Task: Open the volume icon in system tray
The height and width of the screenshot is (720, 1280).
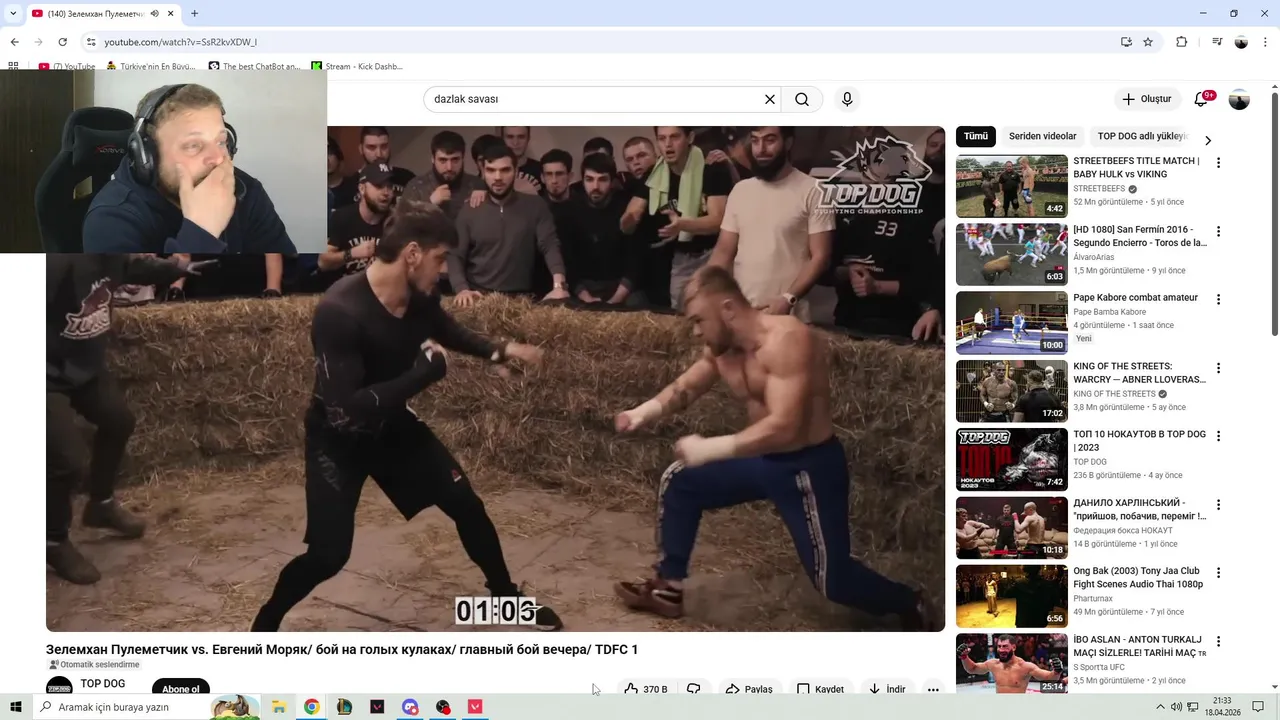Action: coord(1176,707)
